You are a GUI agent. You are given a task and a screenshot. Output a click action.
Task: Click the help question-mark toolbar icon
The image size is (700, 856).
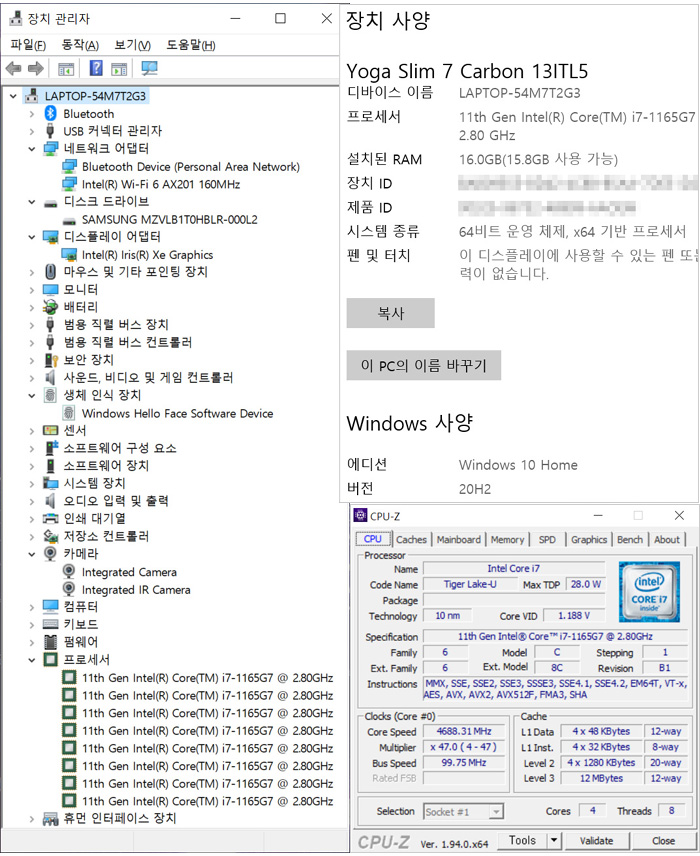[96, 68]
